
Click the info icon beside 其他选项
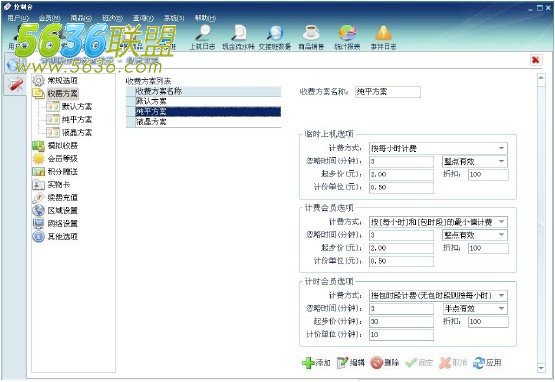38,236
